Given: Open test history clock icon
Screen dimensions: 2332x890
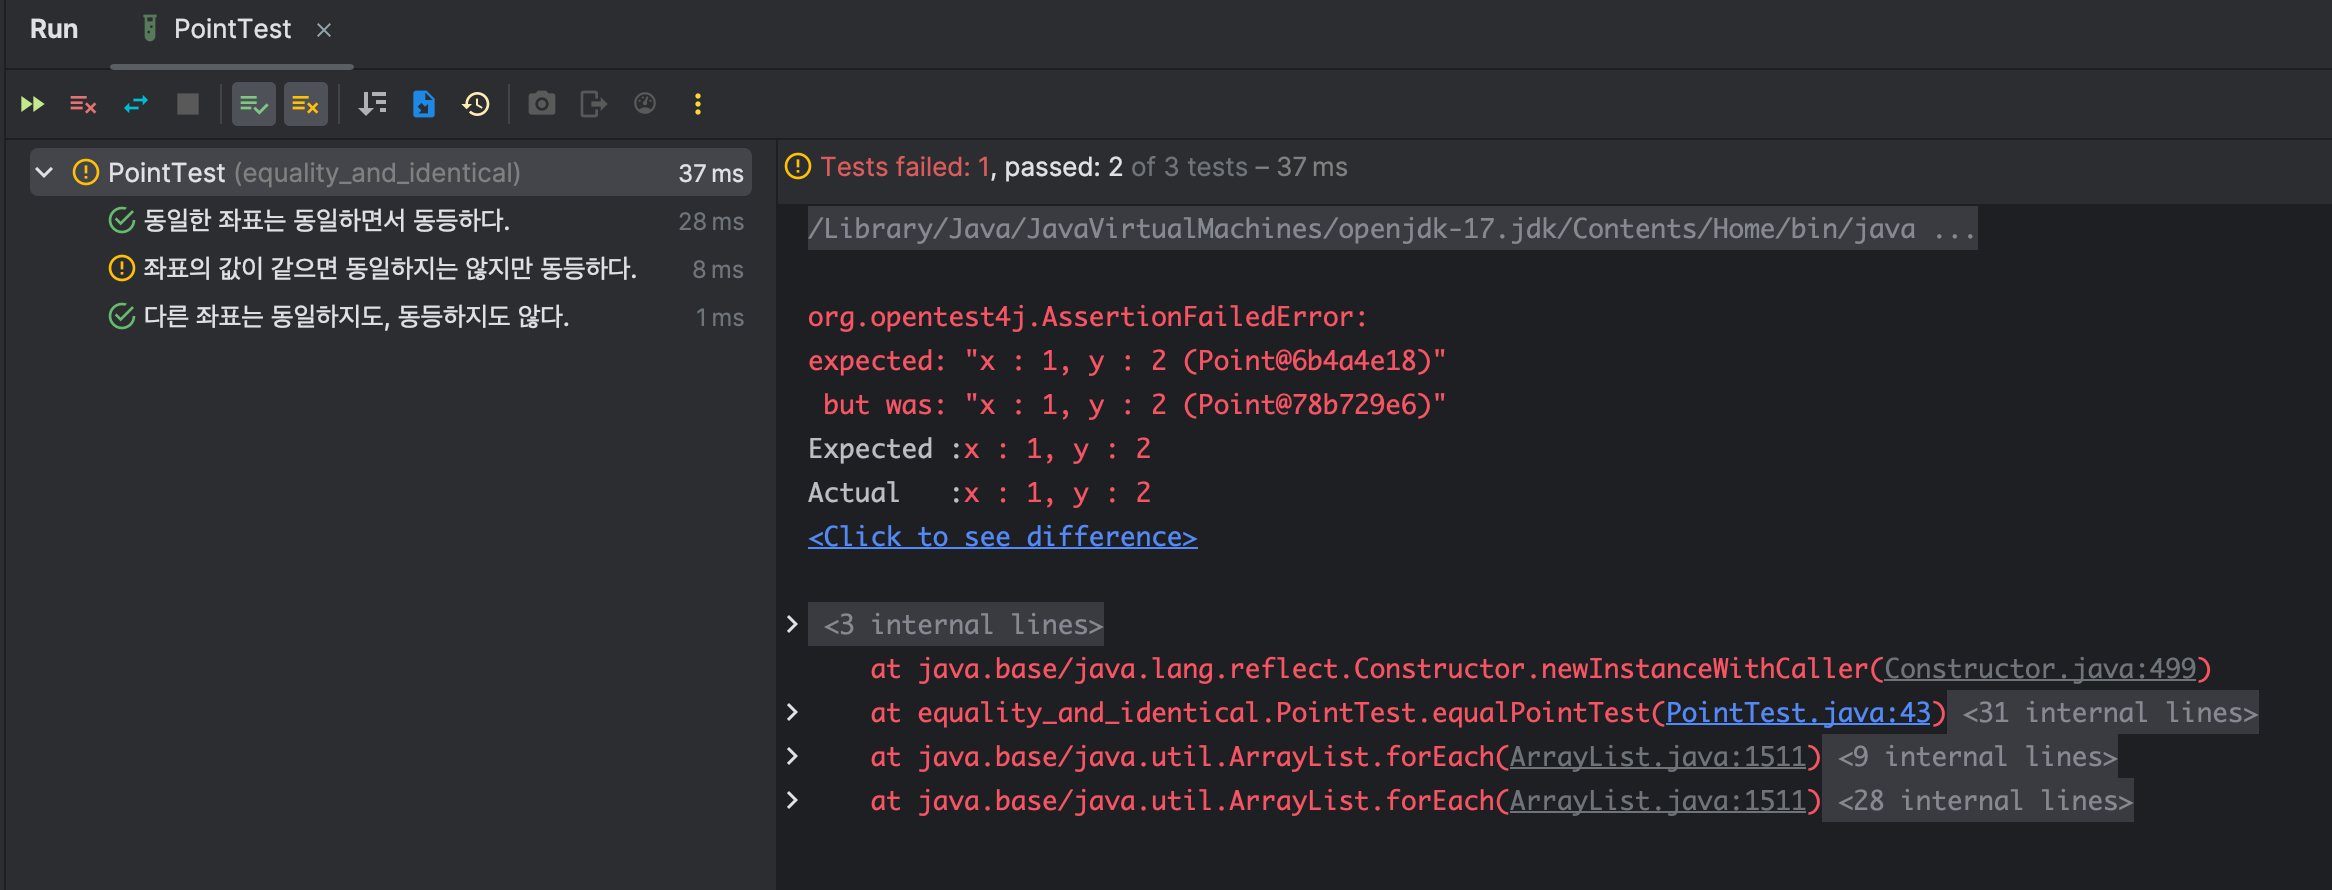Looking at the screenshot, I should click(x=476, y=104).
